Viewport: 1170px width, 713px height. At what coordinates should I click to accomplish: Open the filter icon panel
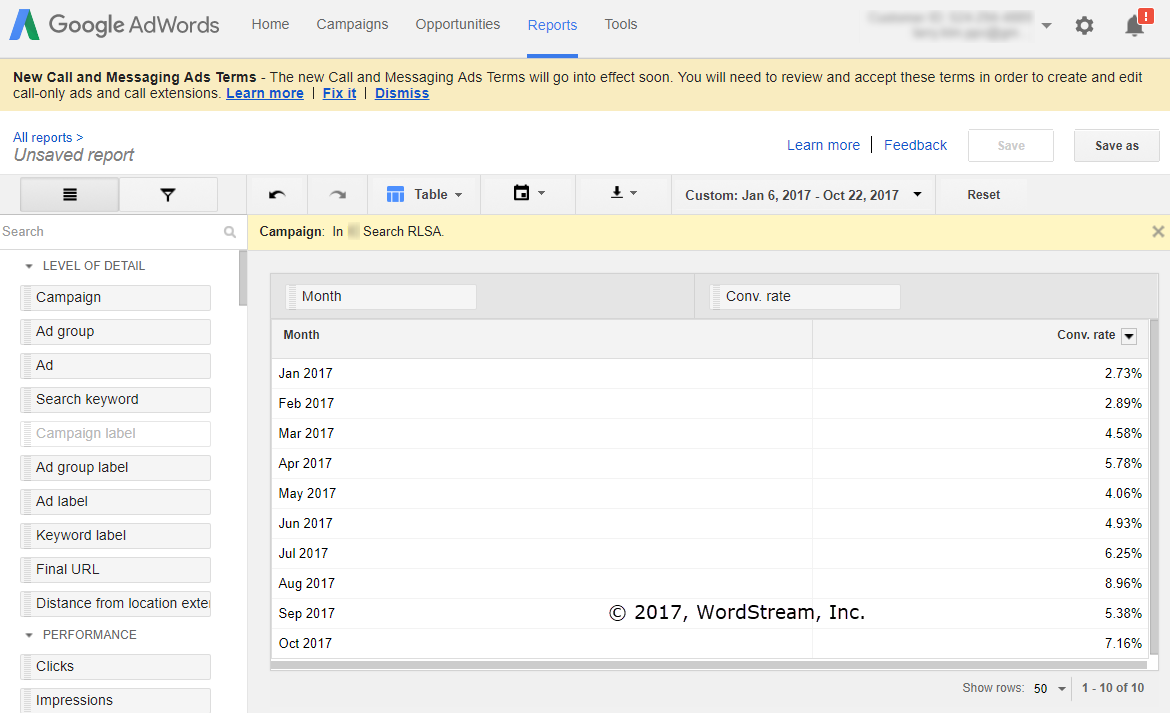[168, 194]
